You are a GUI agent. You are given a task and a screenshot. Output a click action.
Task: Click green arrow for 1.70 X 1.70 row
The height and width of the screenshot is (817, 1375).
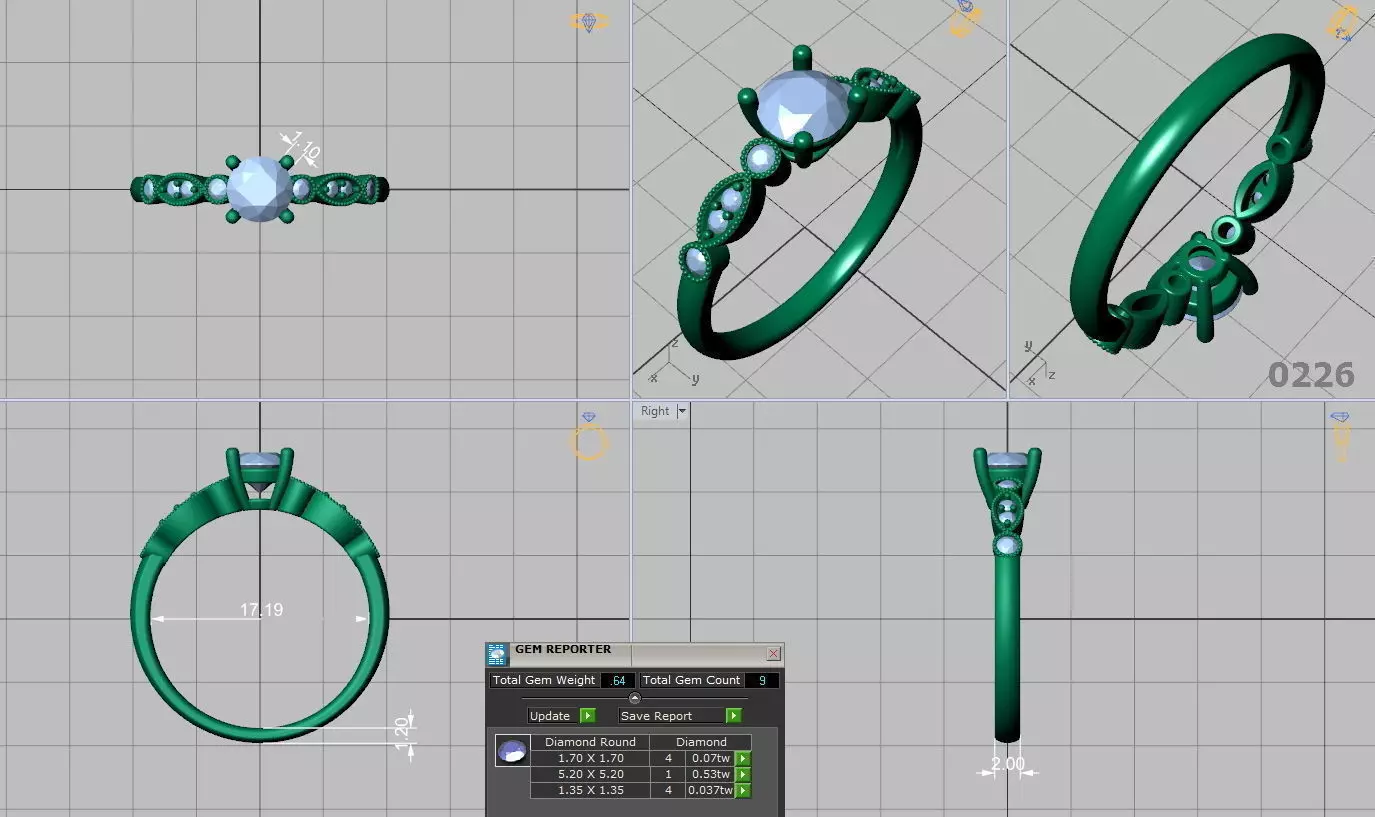coord(743,759)
